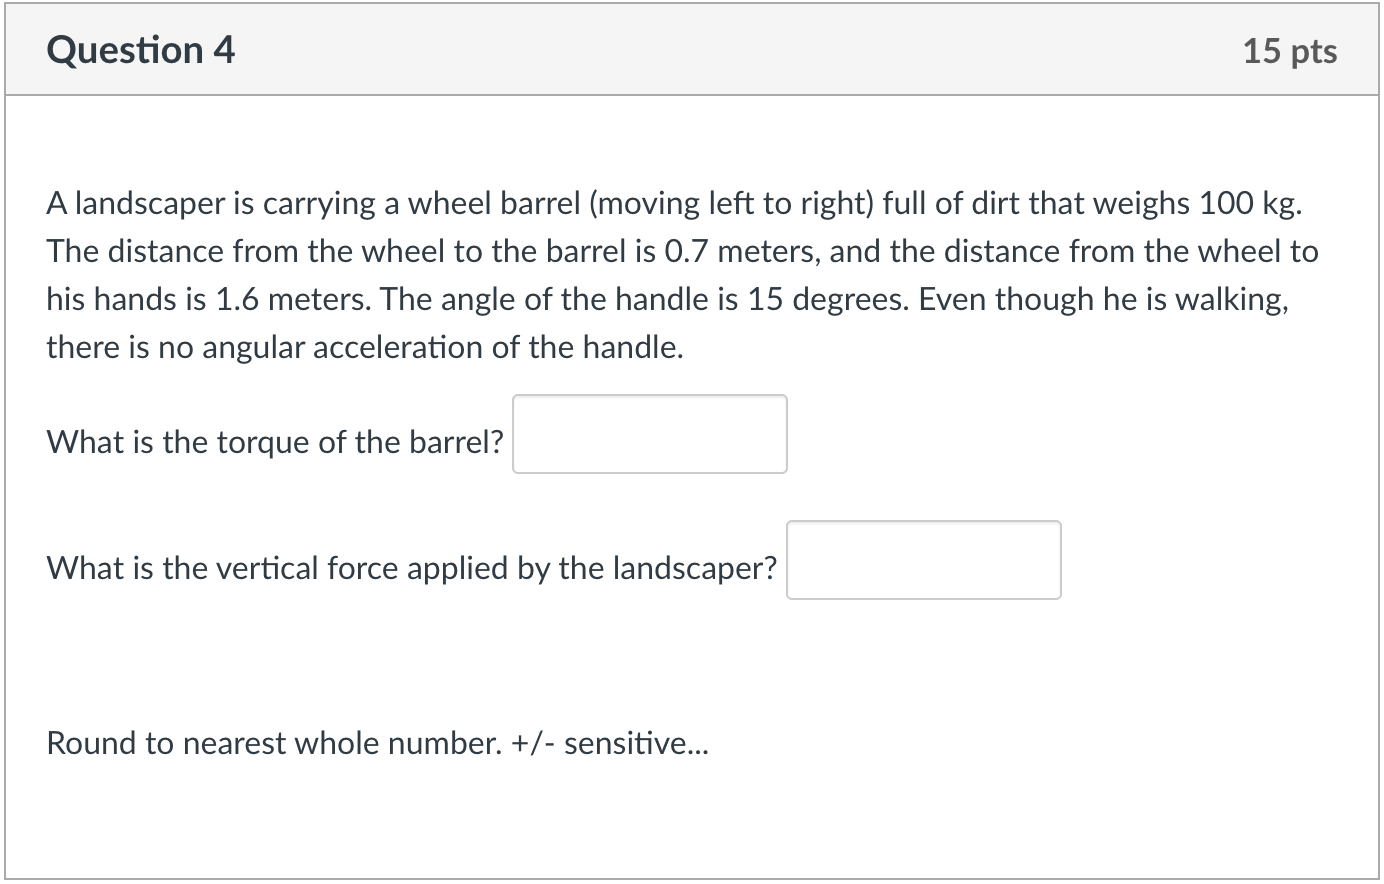Click the 15 pts label

click(1289, 50)
